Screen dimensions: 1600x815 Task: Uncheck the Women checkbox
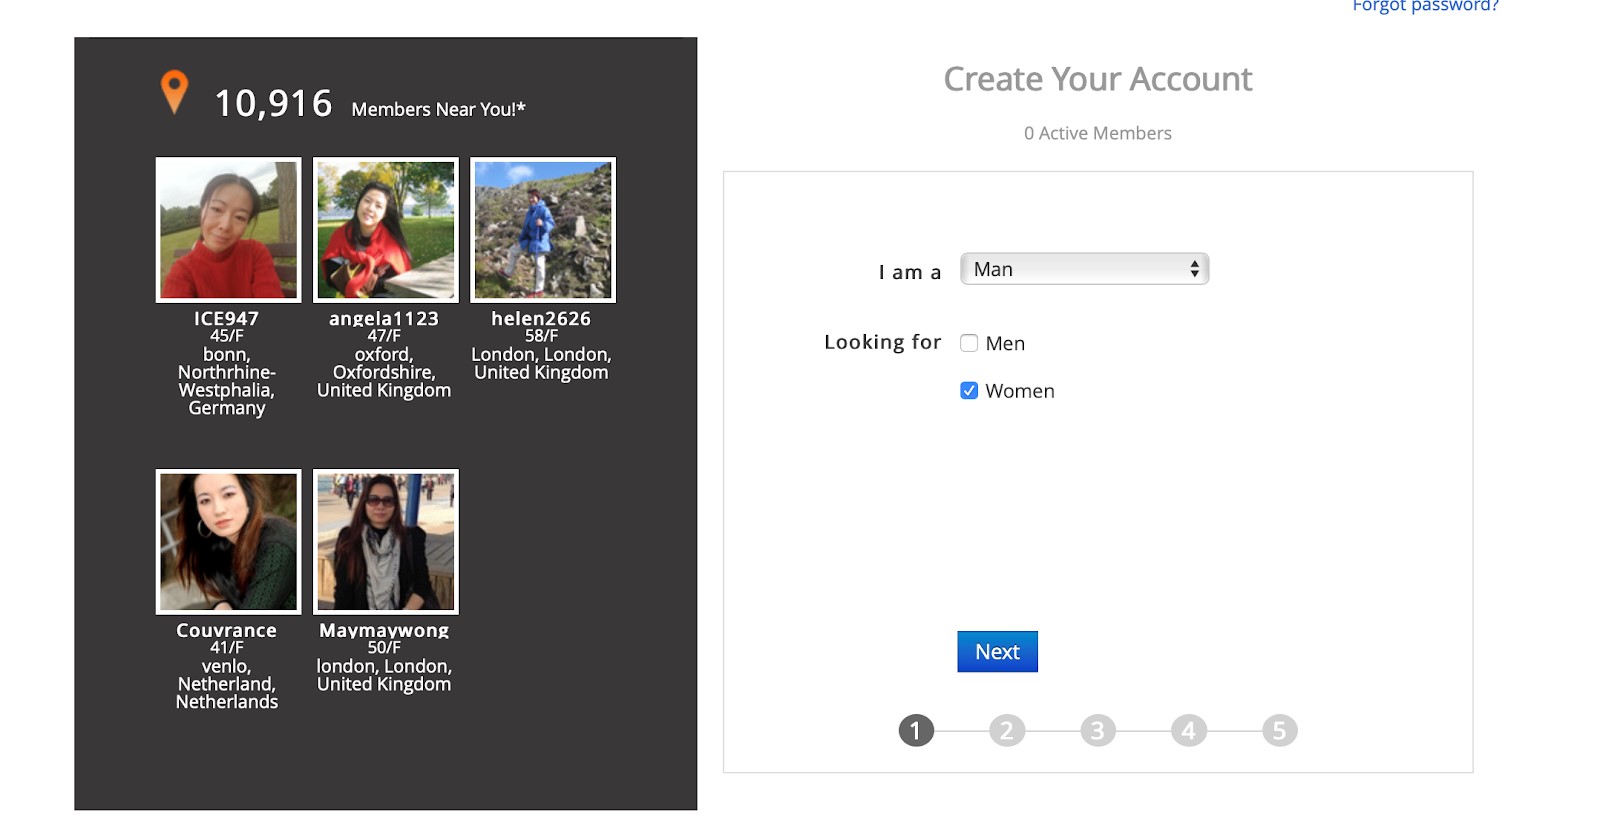[x=969, y=391]
